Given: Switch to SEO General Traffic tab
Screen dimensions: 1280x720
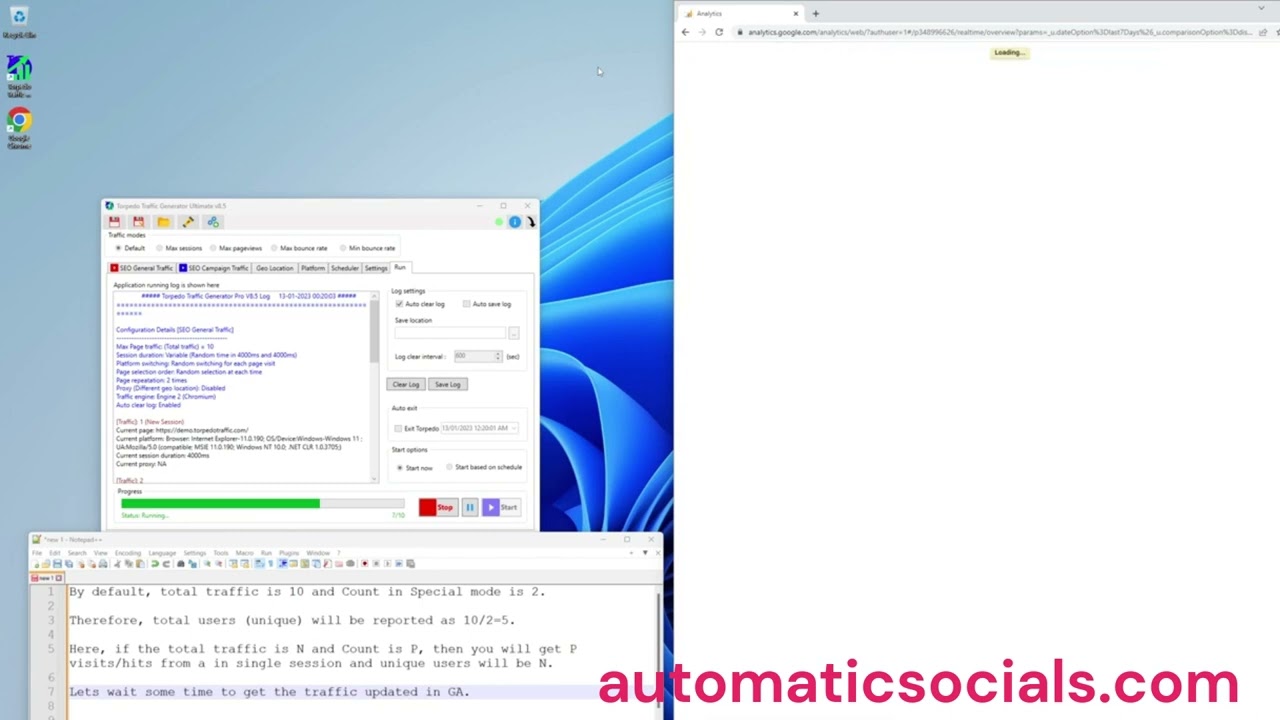Looking at the screenshot, I should [142, 268].
